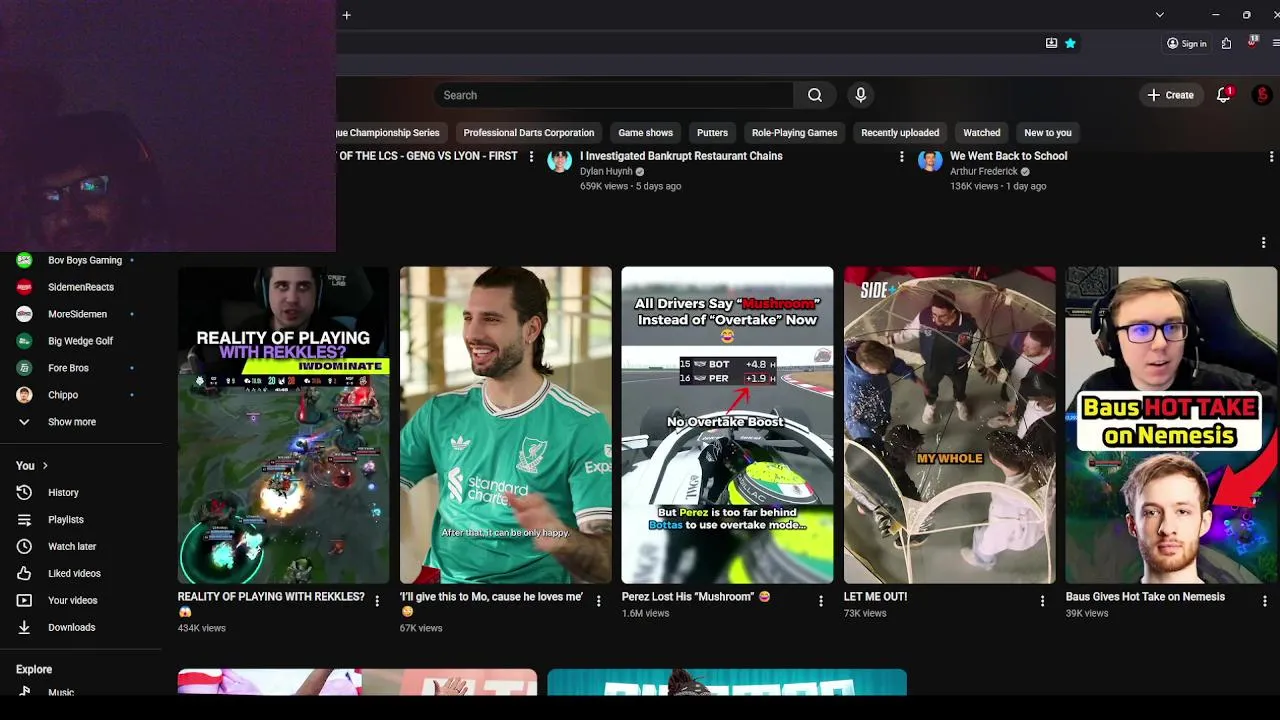Select the New to you chip

(1047, 132)
